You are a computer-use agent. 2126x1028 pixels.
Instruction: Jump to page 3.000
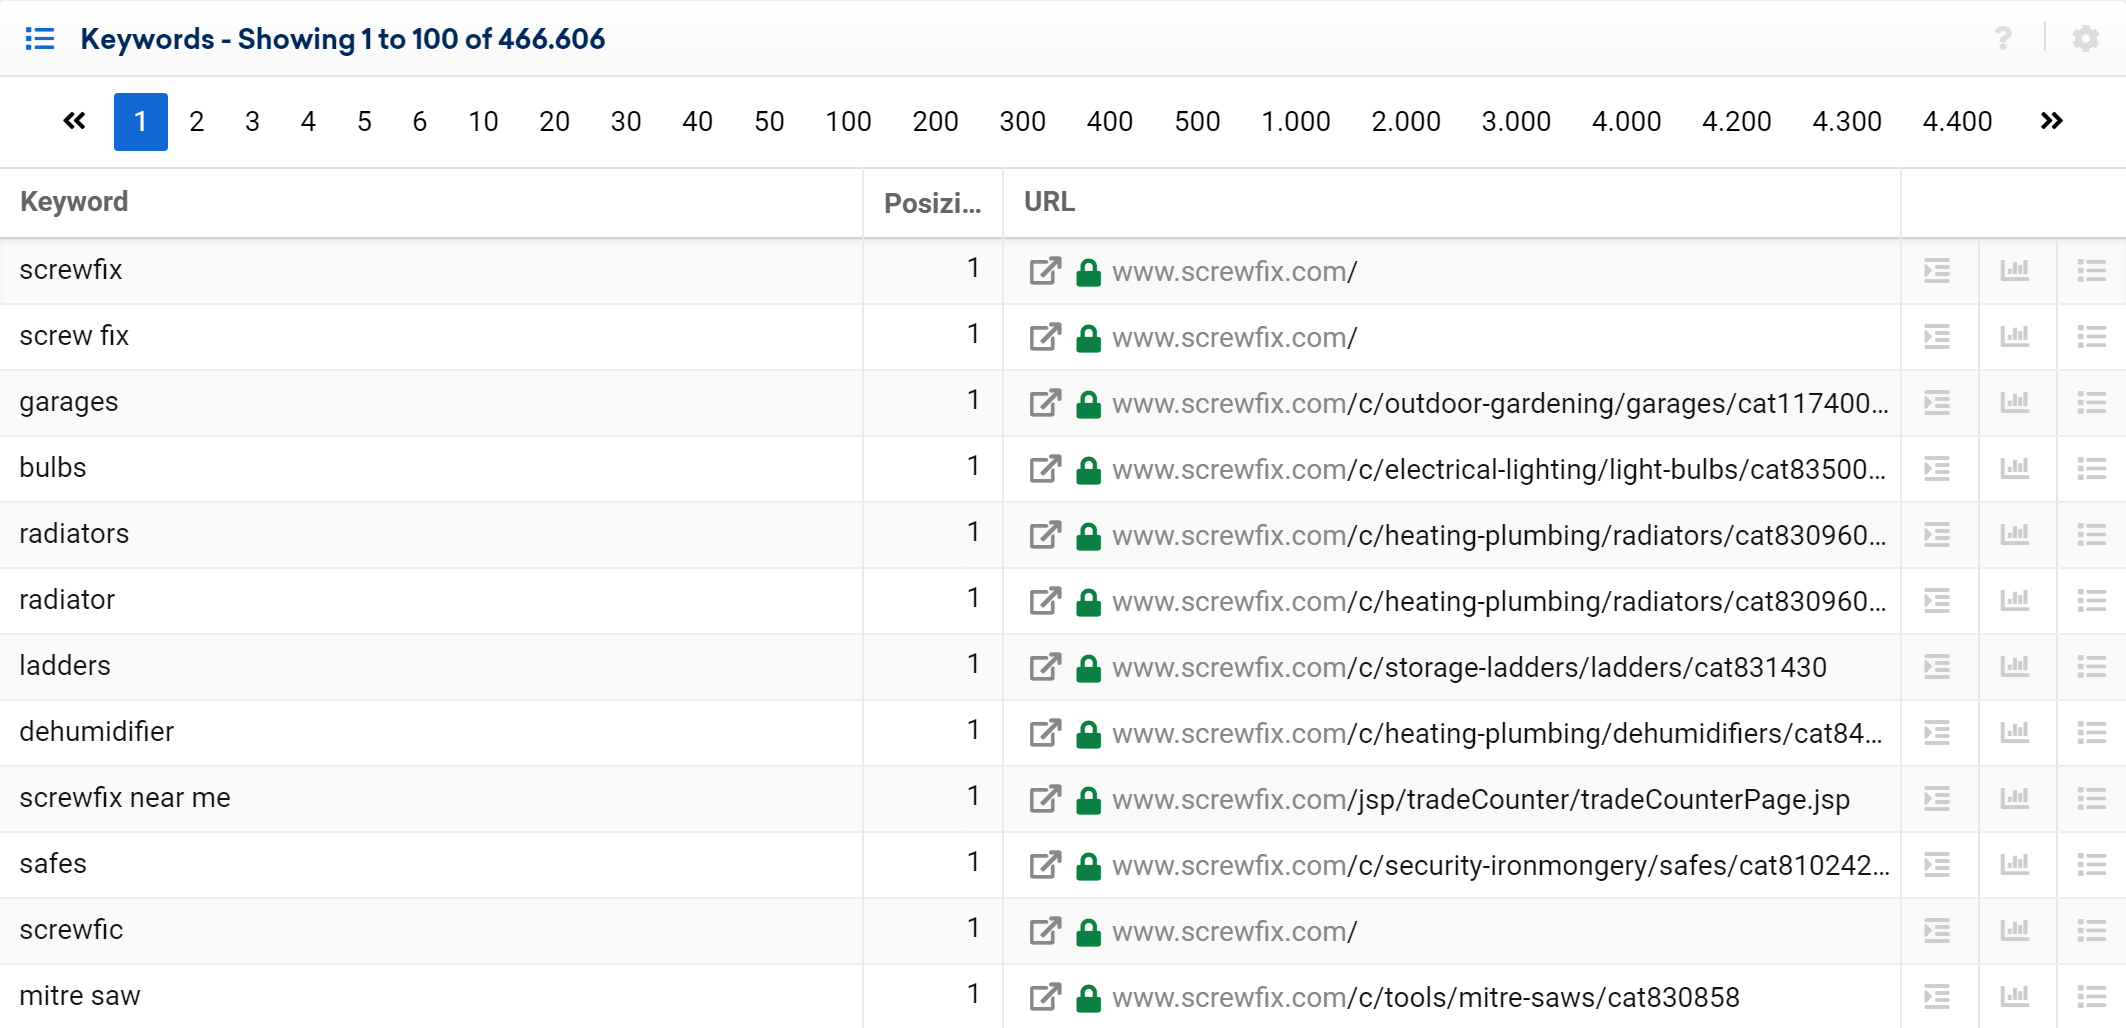coord(1517,122)
